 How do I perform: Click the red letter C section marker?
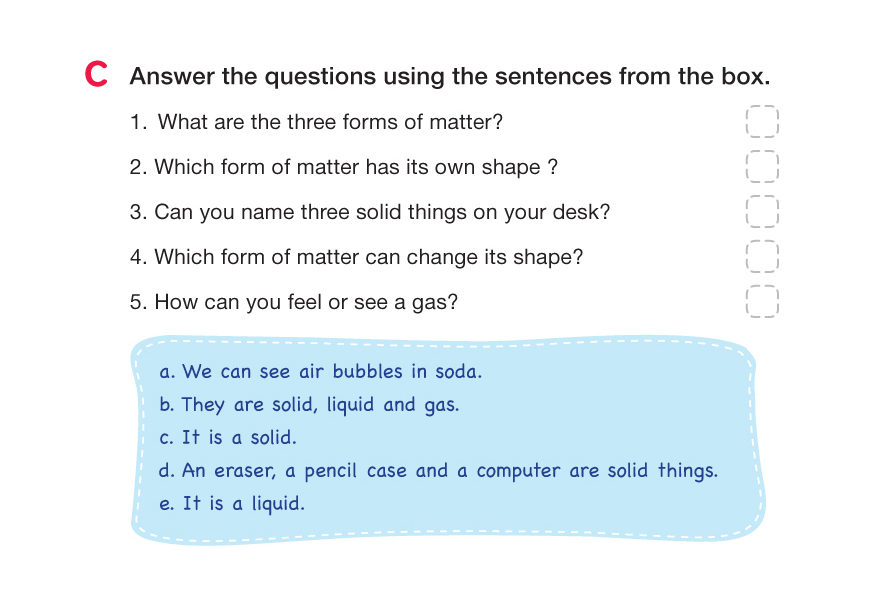click(x=96, y=75)
